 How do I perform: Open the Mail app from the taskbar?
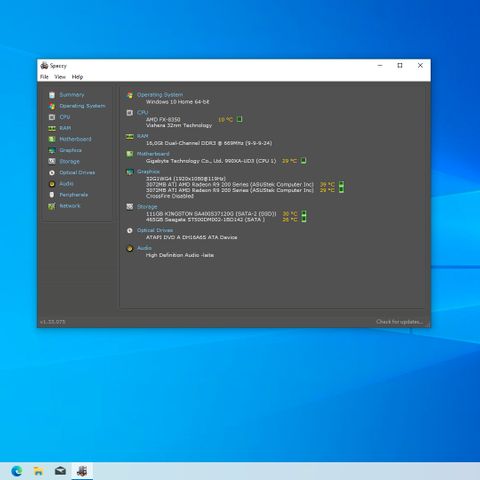click(60, 471)
